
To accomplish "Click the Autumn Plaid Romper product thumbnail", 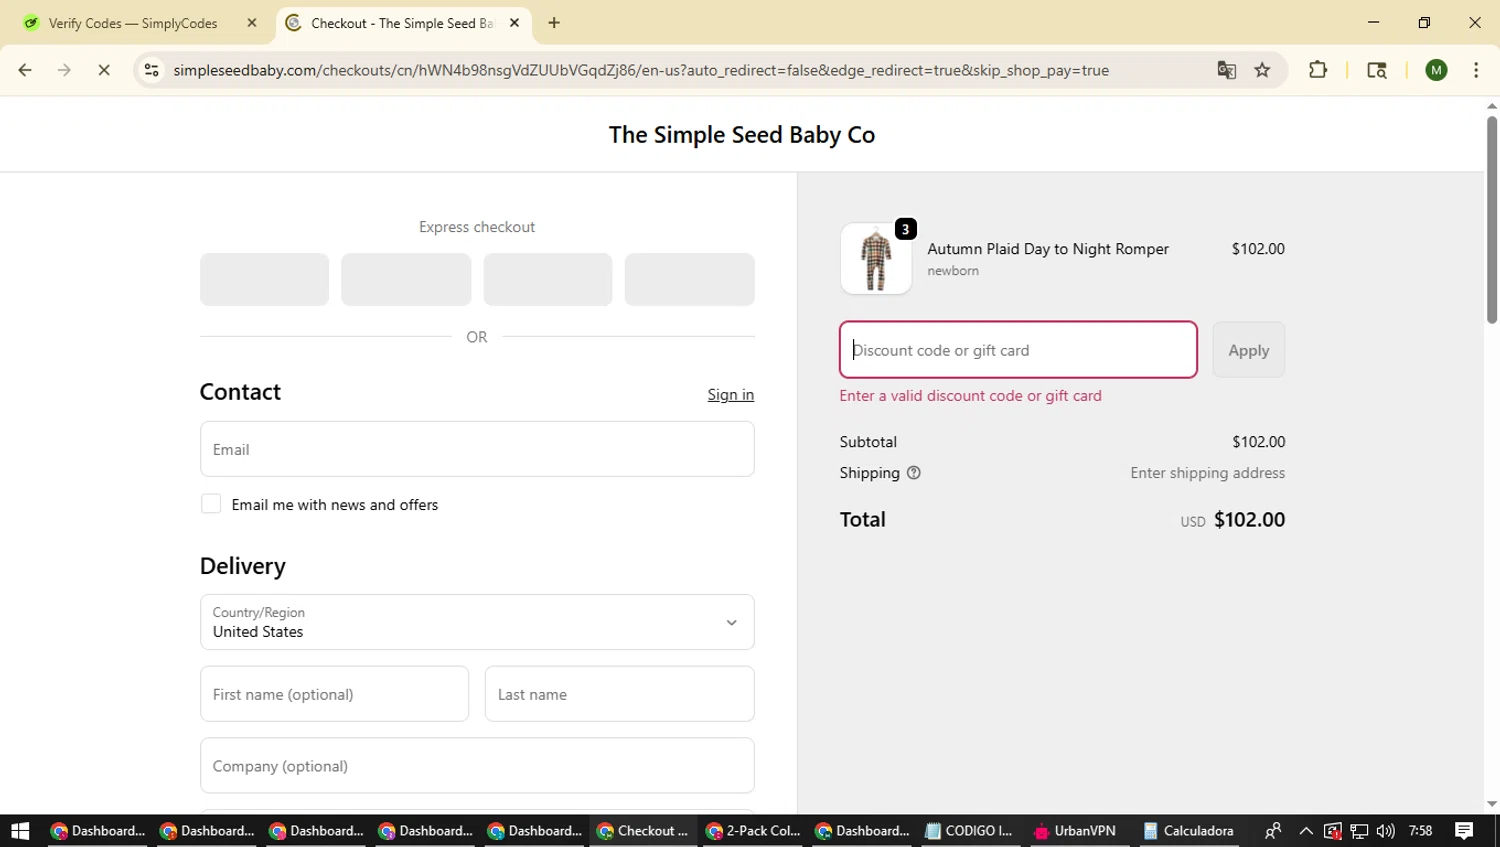I will 876,259.
